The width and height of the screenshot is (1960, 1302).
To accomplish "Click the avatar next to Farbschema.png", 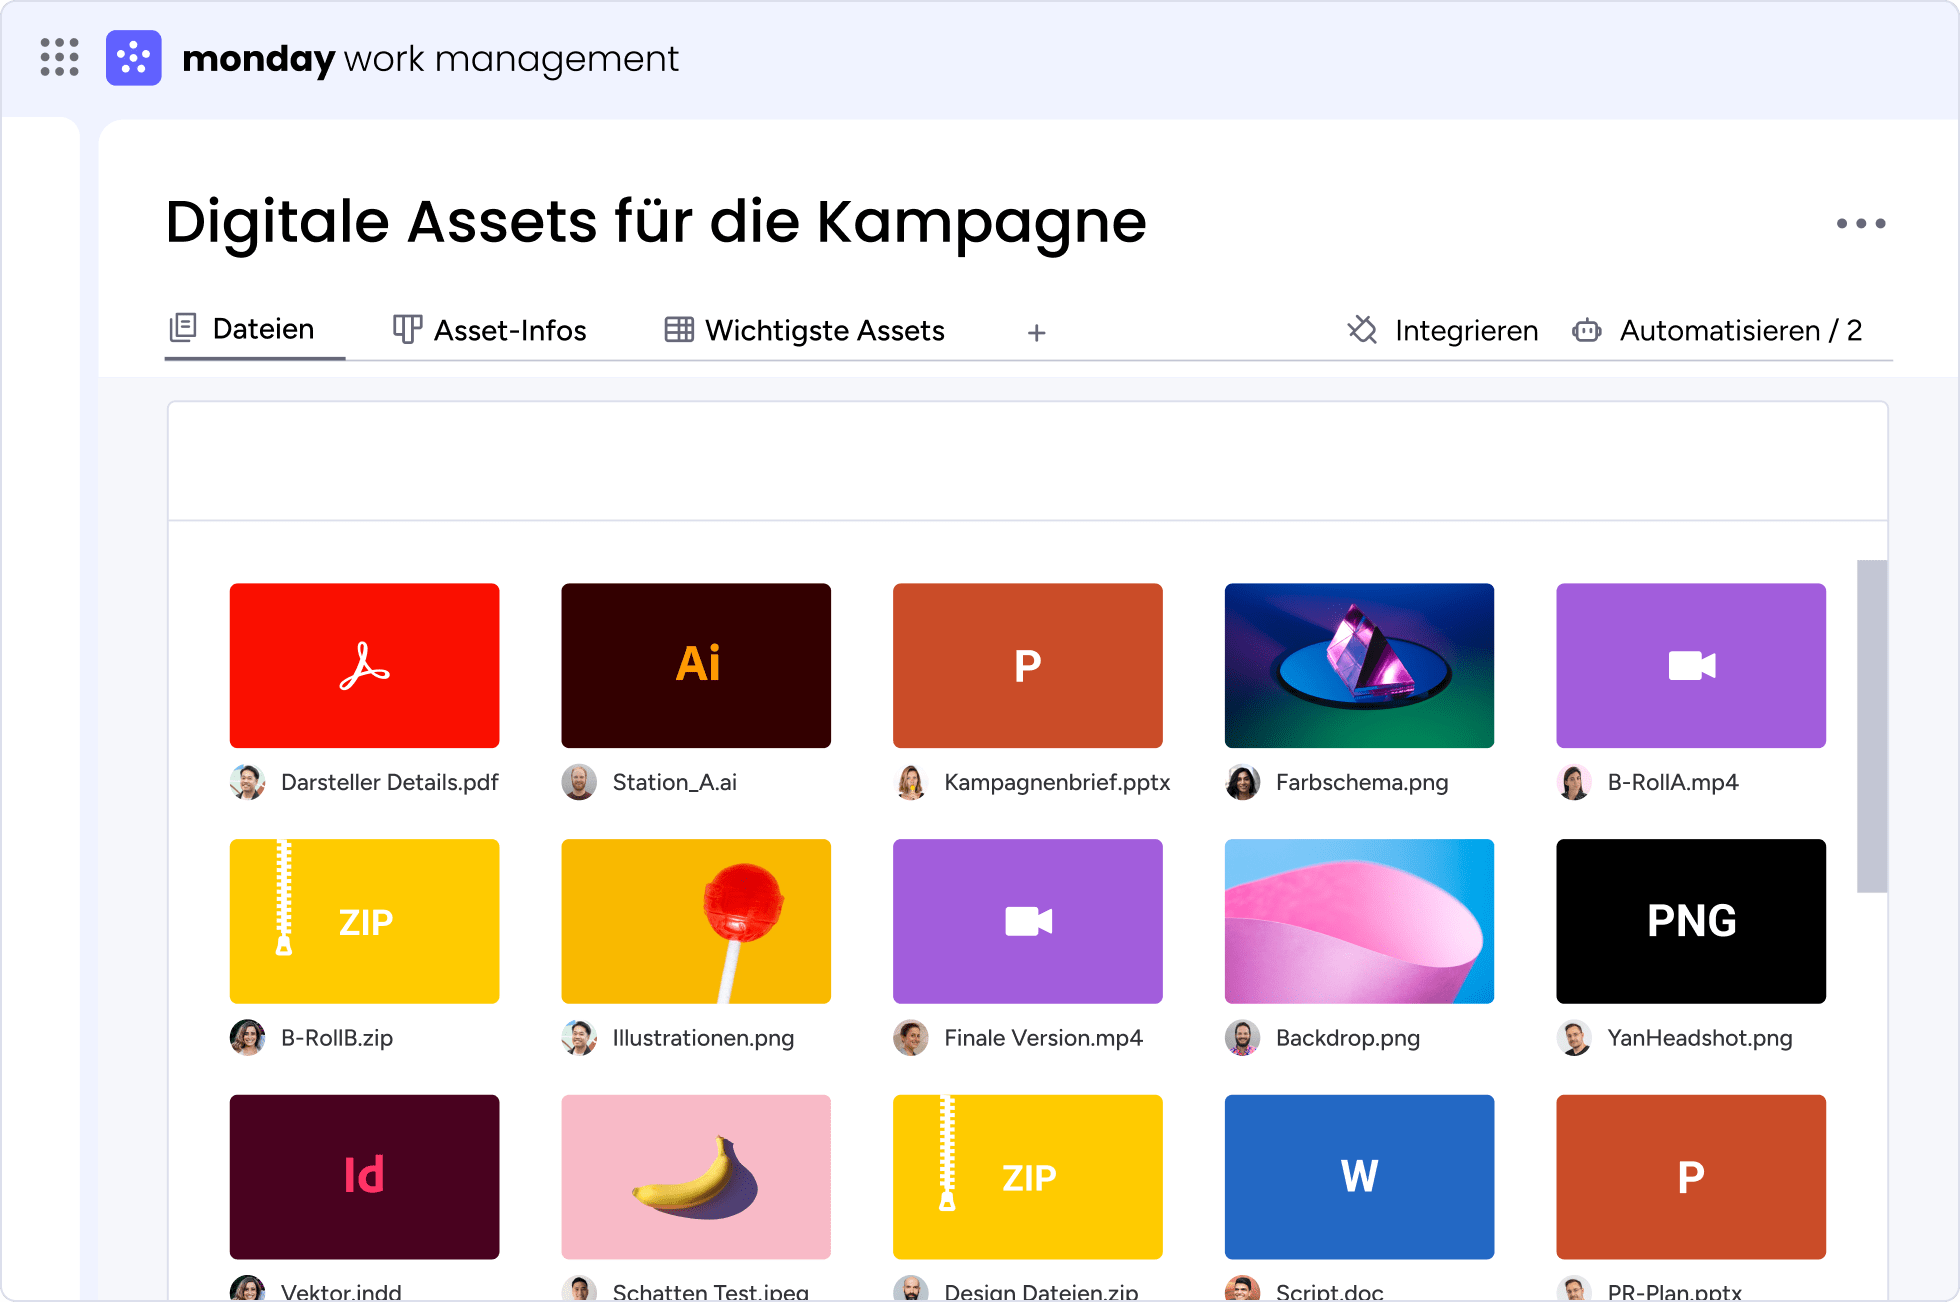I will 1243,782.
